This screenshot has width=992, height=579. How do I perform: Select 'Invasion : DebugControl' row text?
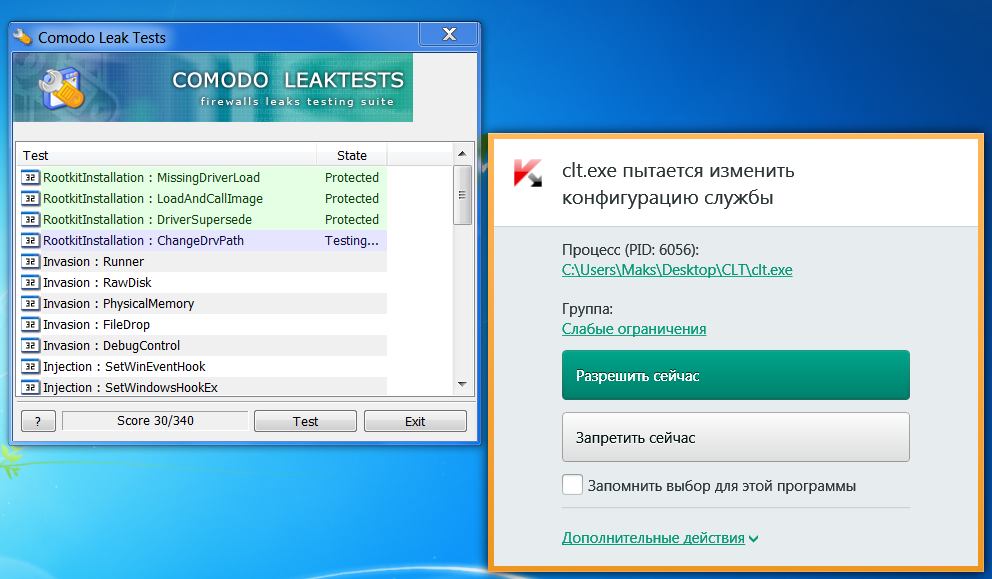(x=111, y=346)
